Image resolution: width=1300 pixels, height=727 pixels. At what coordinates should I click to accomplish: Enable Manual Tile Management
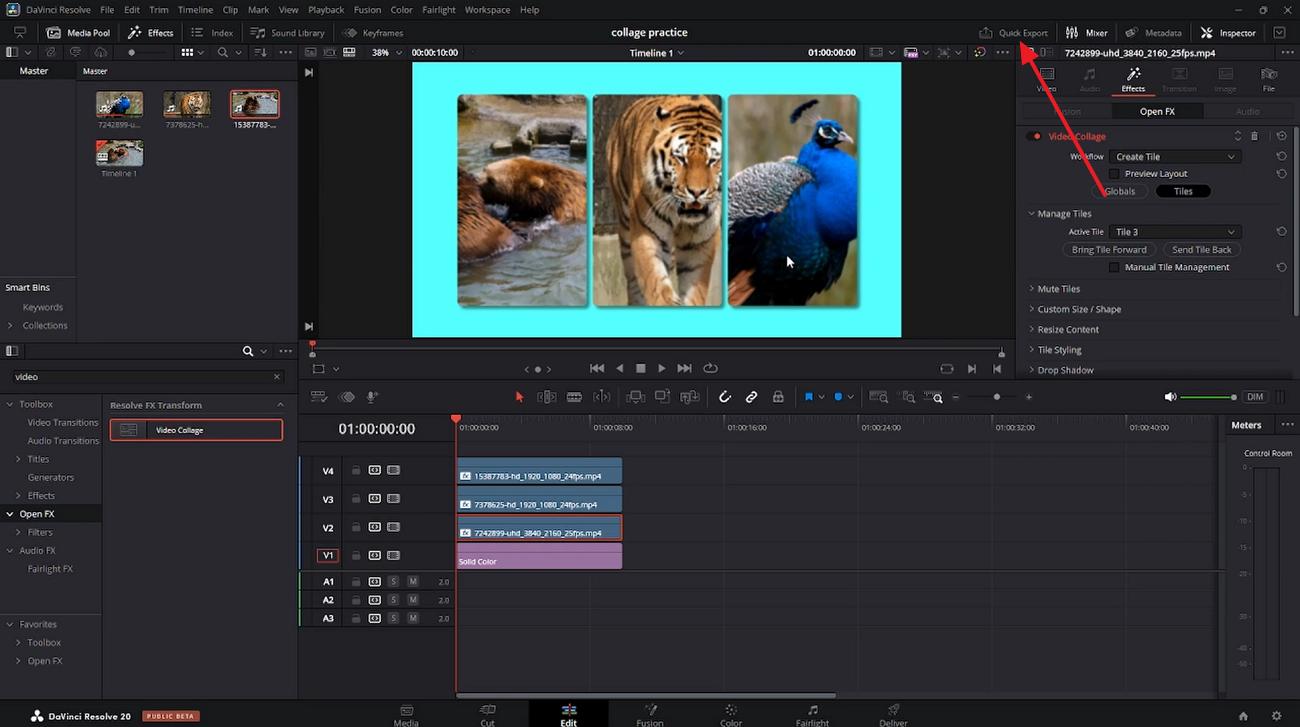coord(1114,267)
